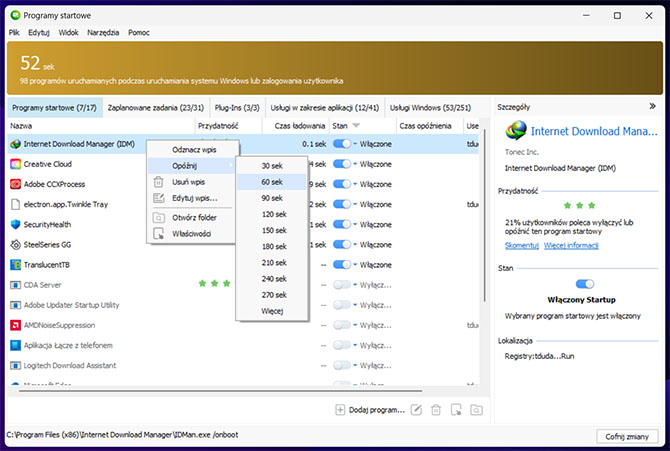Click the Dodaj program button
Image resolution: width=670 pixels, height=451 pixels.
click(370, 410)
